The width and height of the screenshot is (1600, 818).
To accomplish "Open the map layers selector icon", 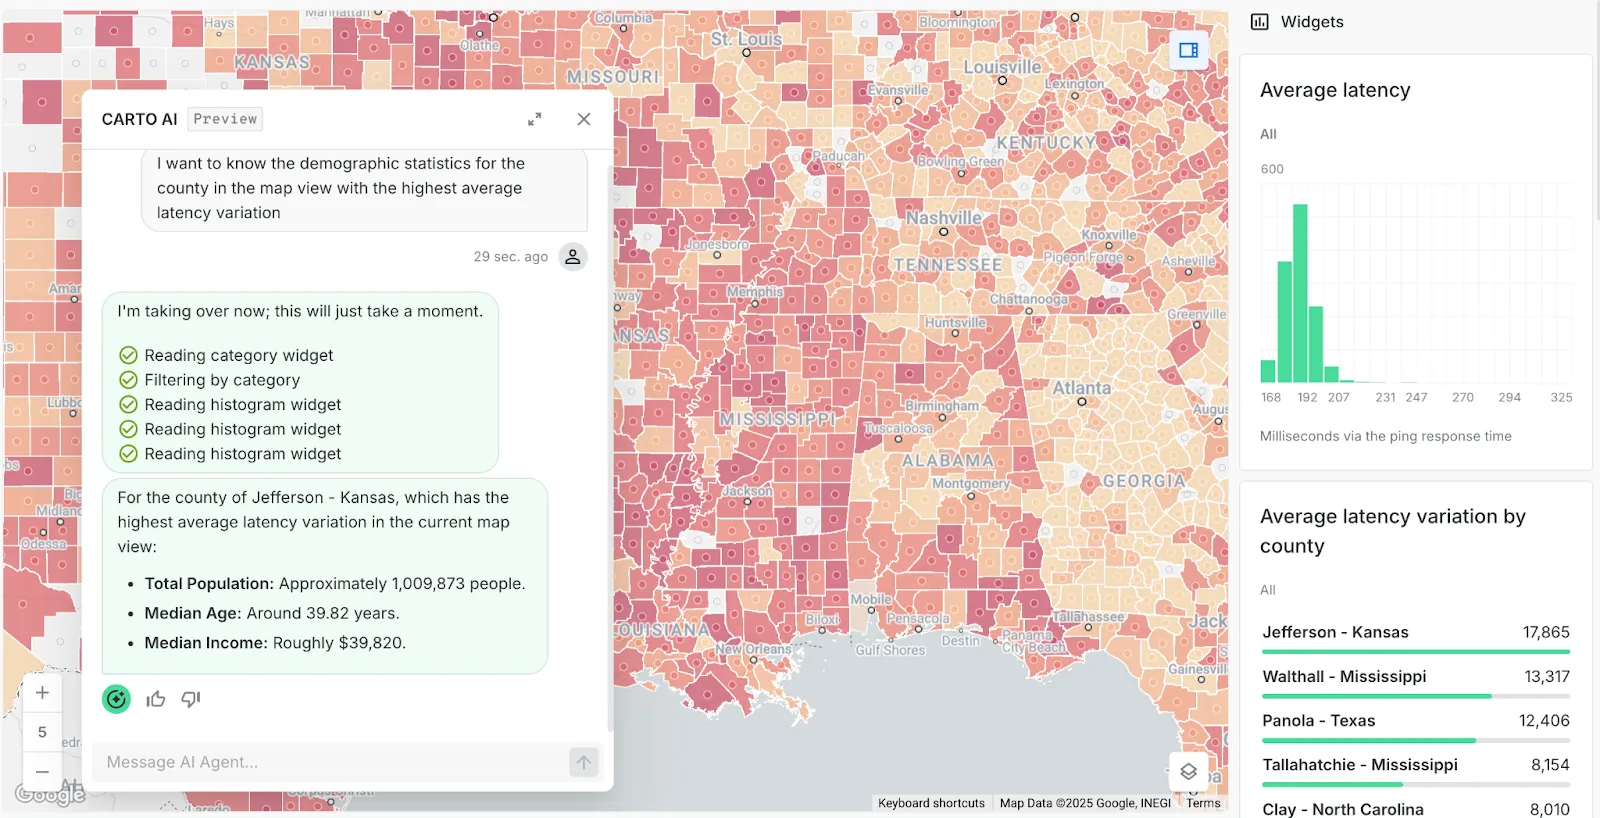I will [x=1188, y=771].
